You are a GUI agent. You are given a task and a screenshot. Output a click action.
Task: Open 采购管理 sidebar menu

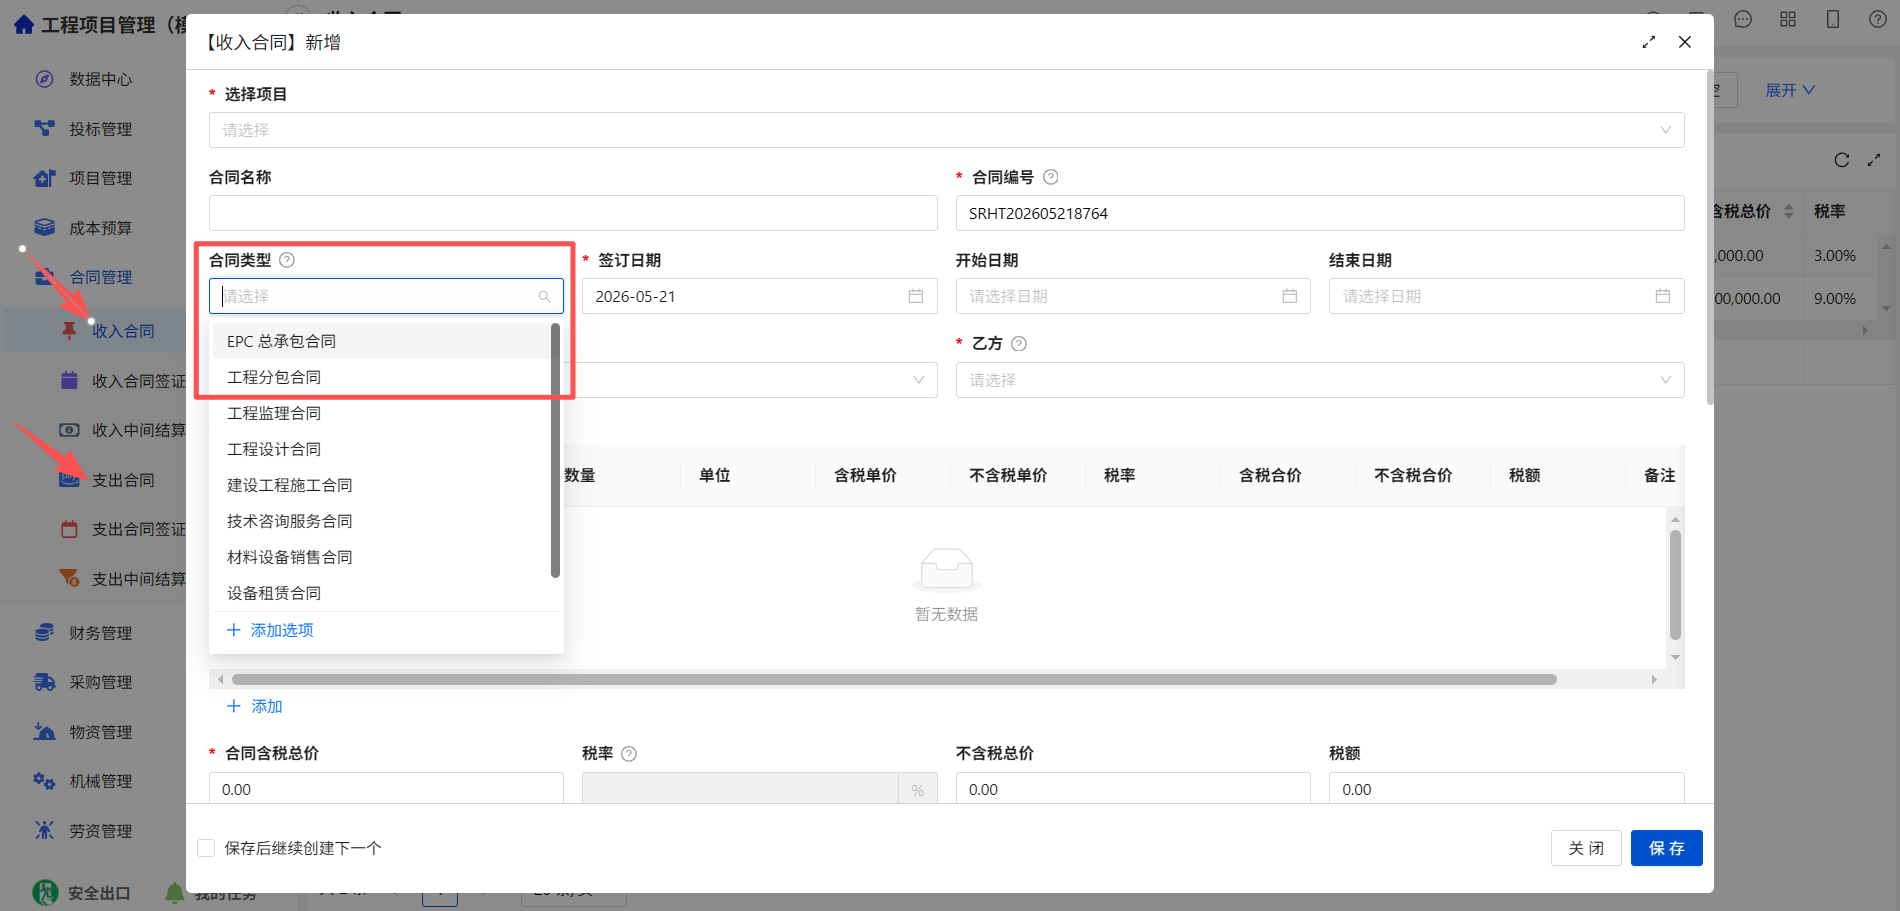tap(100, 682)
